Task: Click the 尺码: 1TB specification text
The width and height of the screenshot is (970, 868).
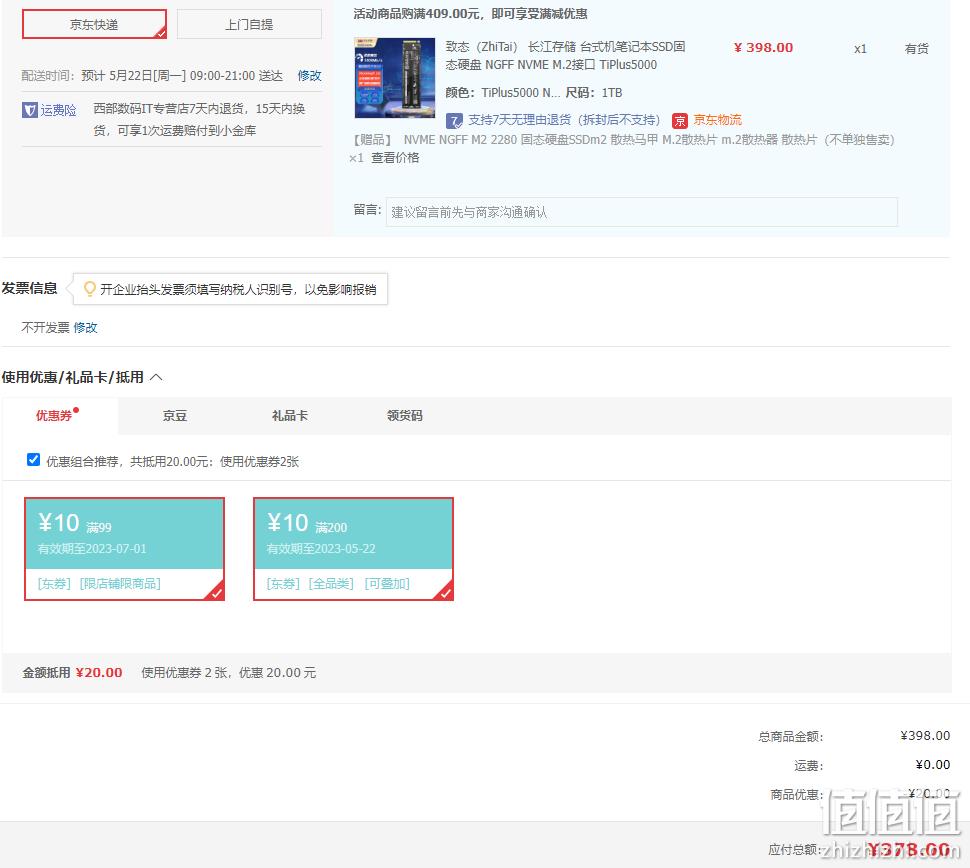Action: click(594, 93)
